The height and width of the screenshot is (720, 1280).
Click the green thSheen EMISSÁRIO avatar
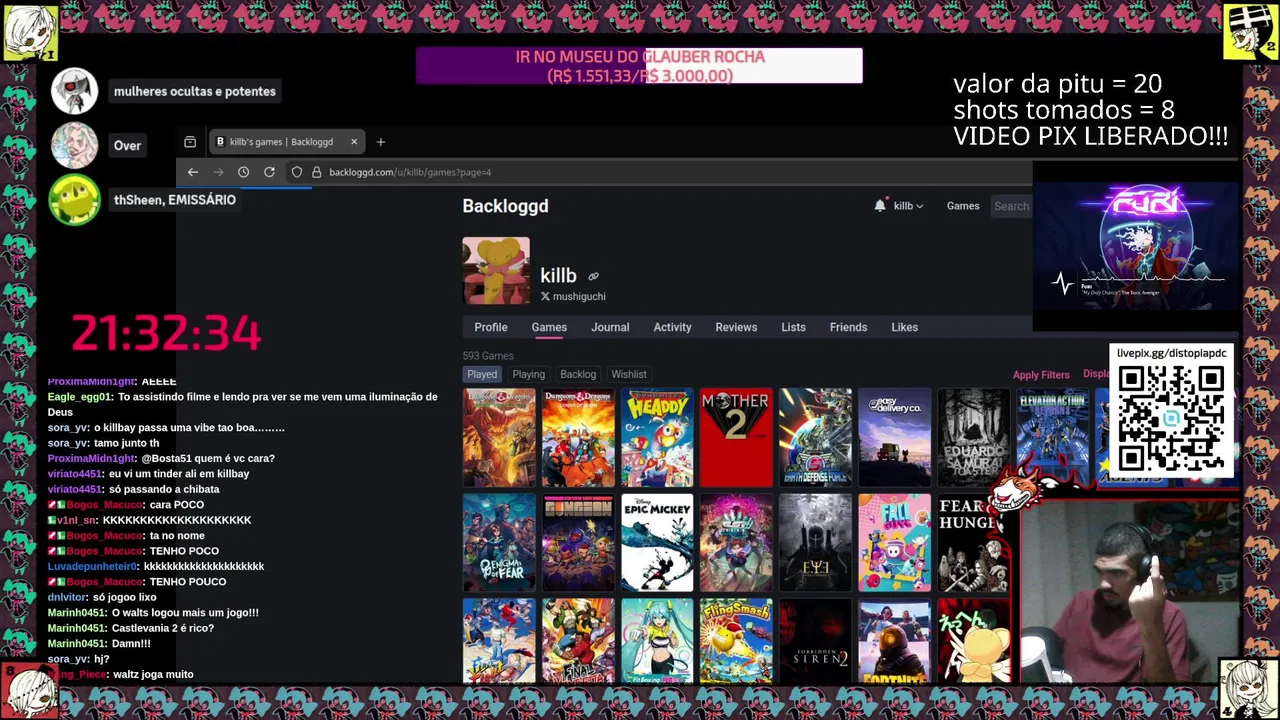[75, 200]
